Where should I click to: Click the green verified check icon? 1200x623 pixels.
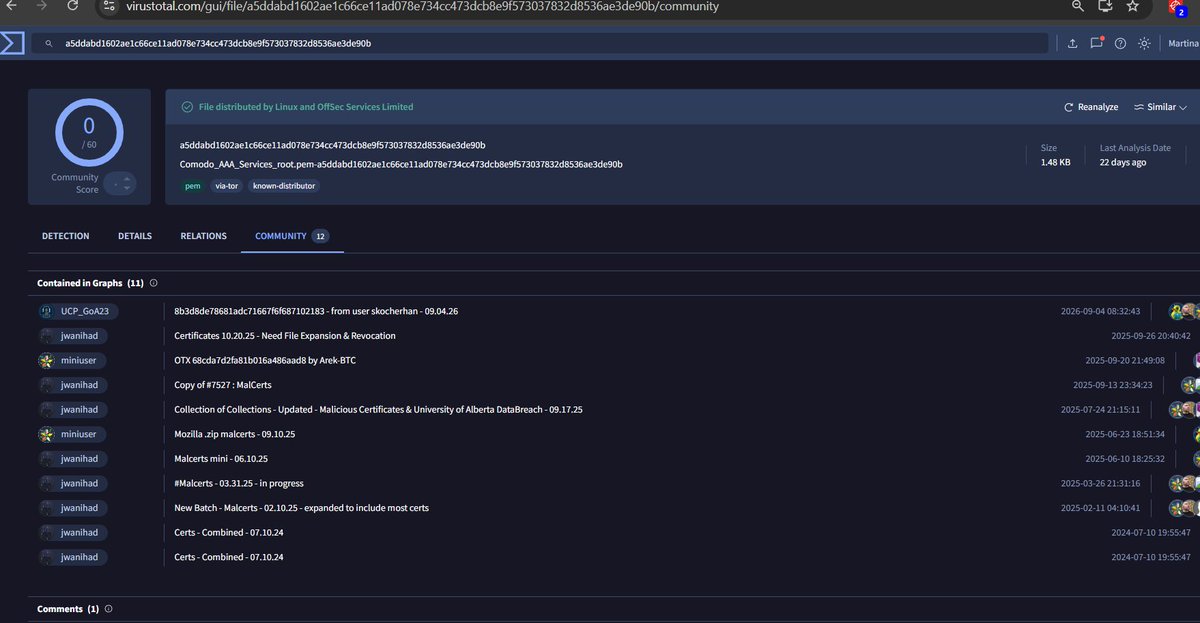point(186,107)
